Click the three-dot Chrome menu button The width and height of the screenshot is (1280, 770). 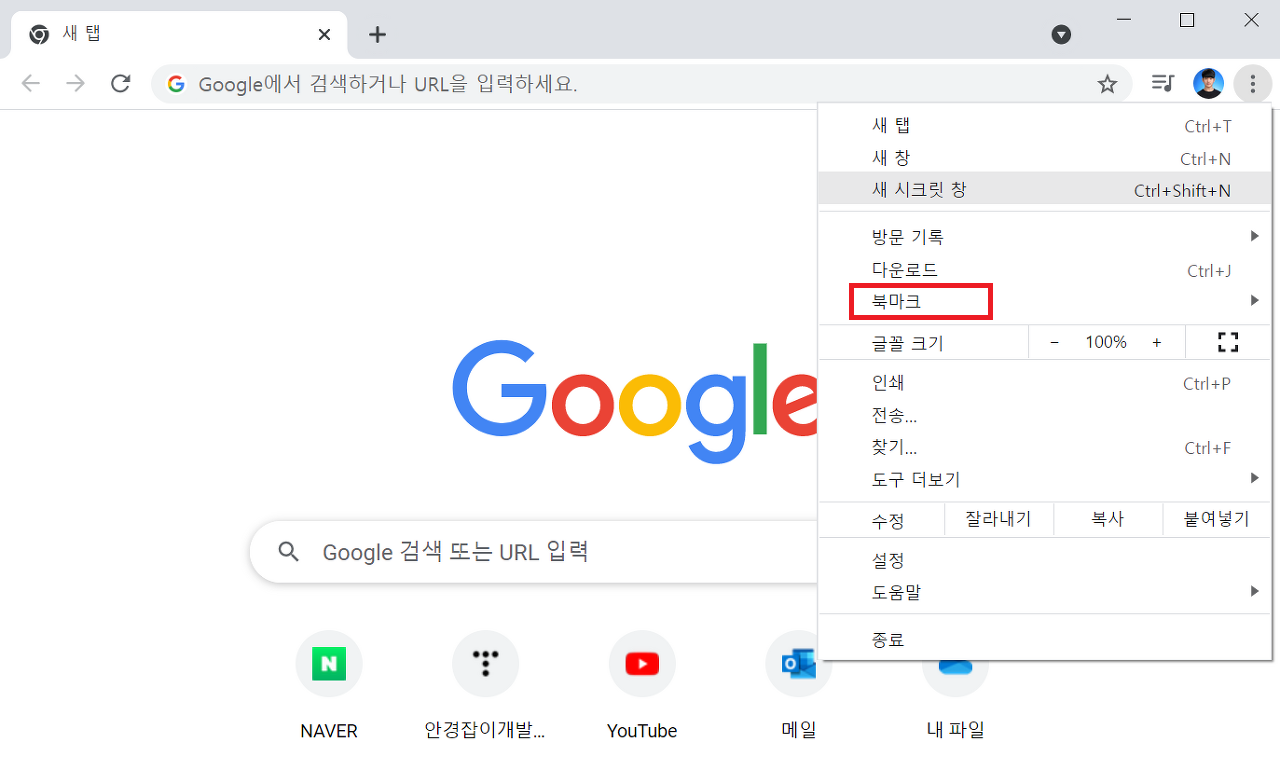click(x=1252, y=84)
